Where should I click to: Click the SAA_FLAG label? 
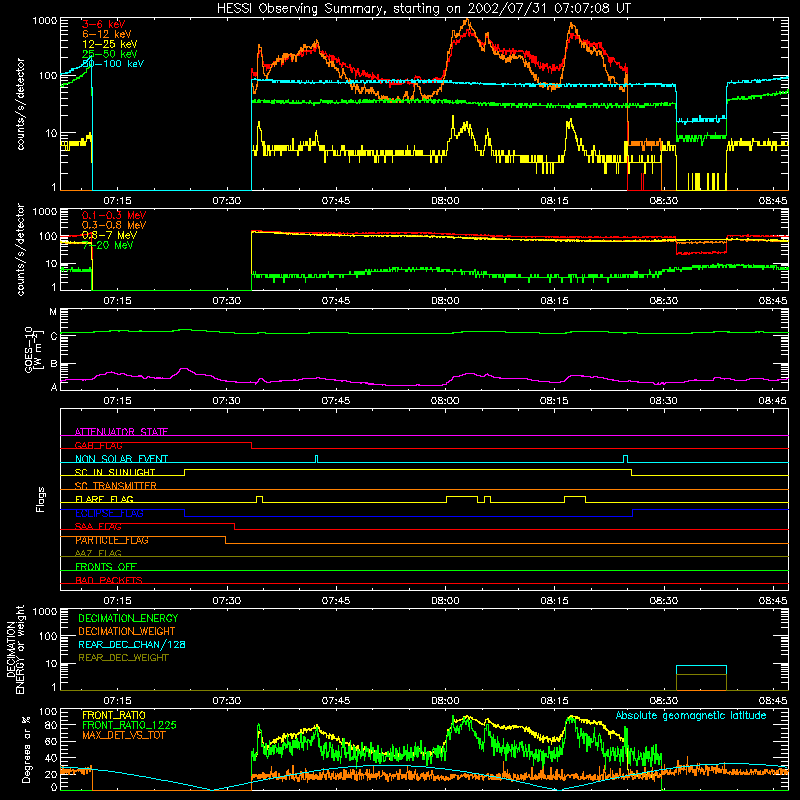click(x=98, y=527)
